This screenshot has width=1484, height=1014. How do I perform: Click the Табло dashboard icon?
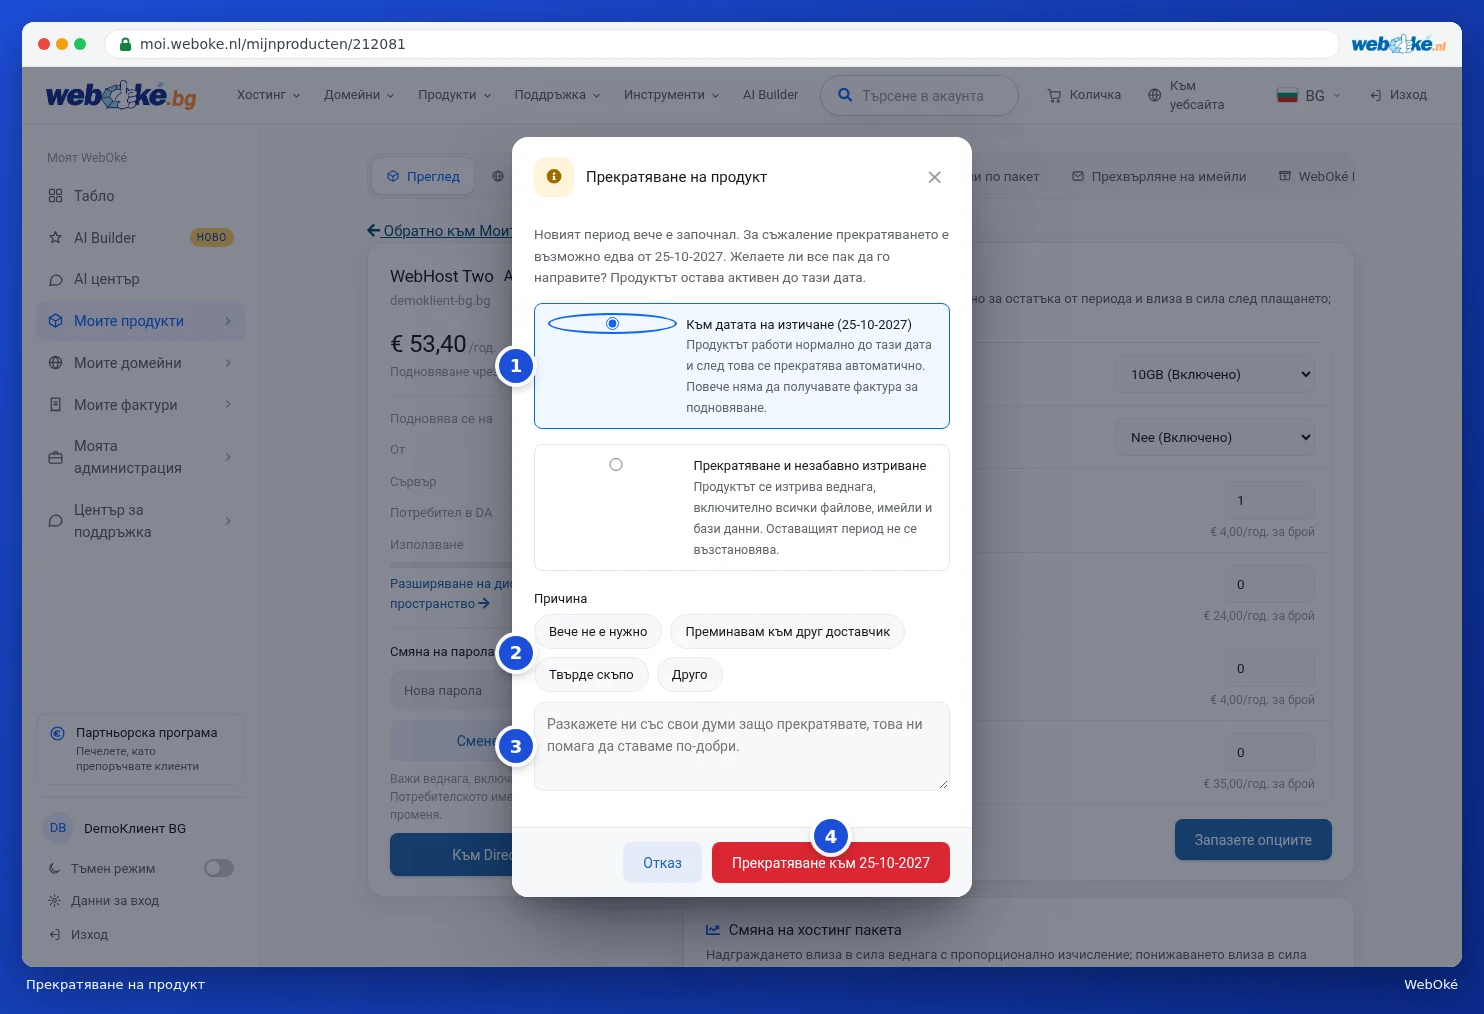click(x=55, y=196)
